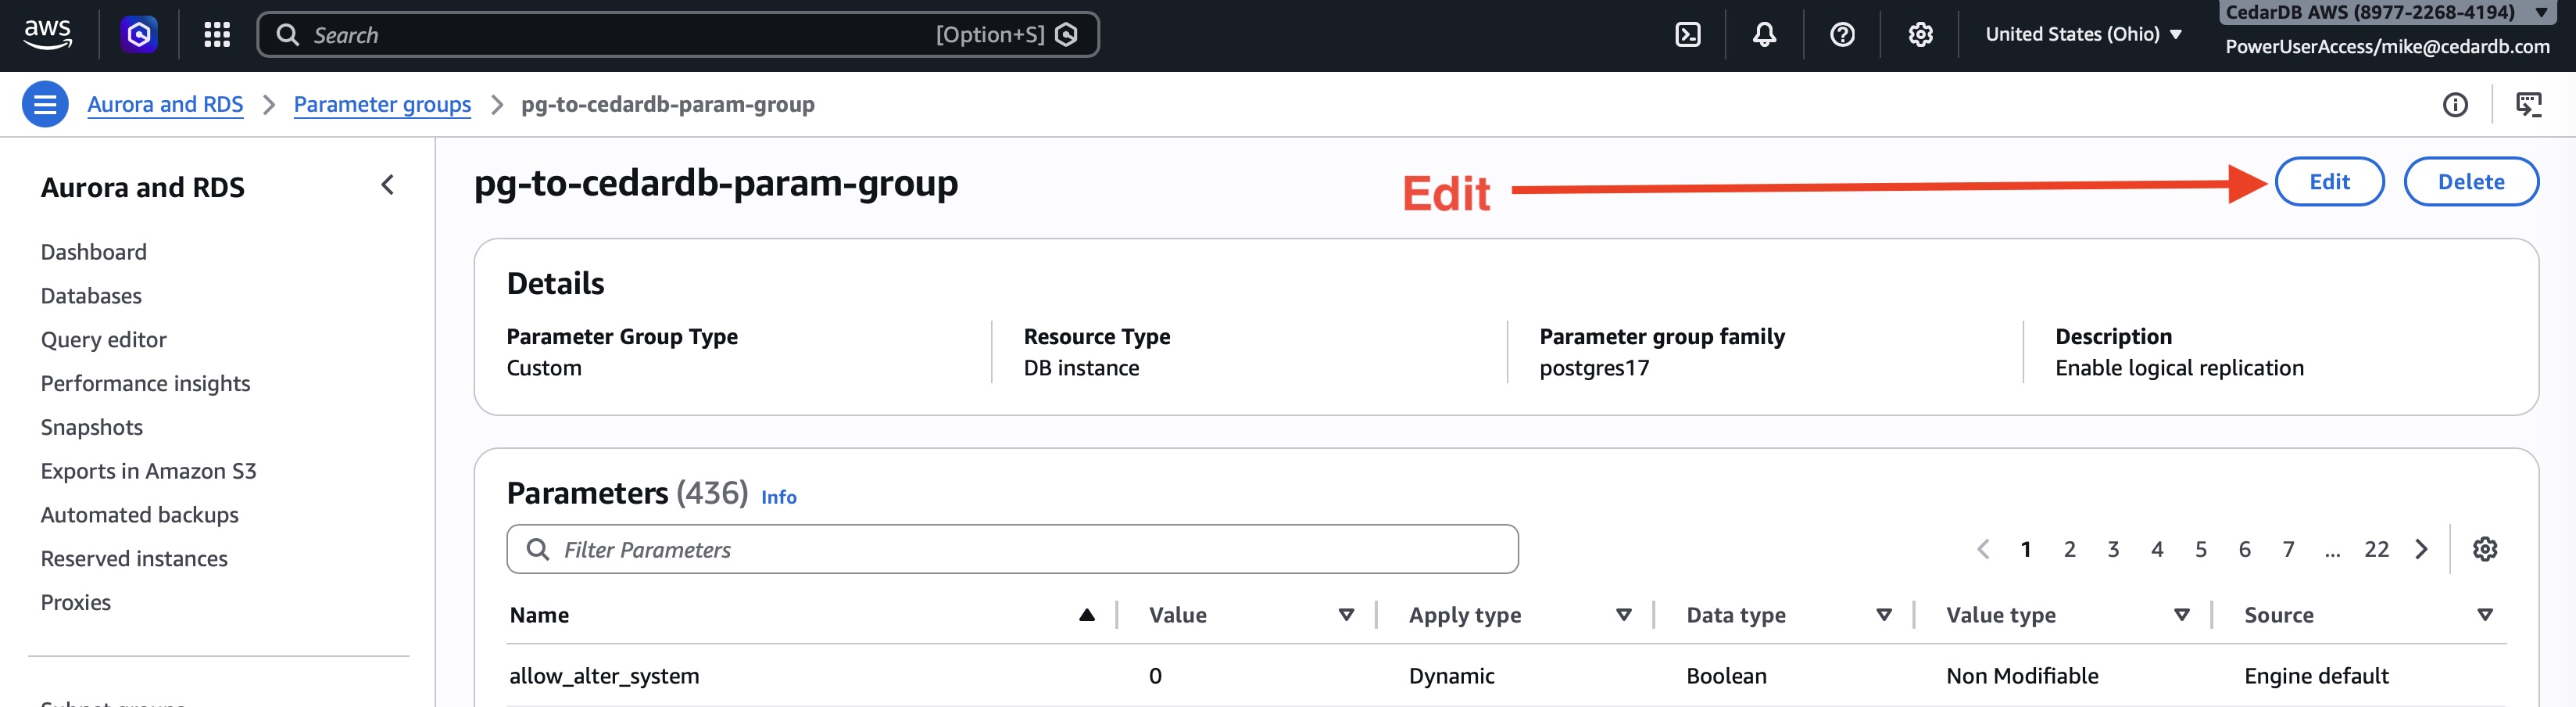Open the navigation hamburger menu
The width and height of the screenshot is (2576, 707).
[x=44, y=103]
